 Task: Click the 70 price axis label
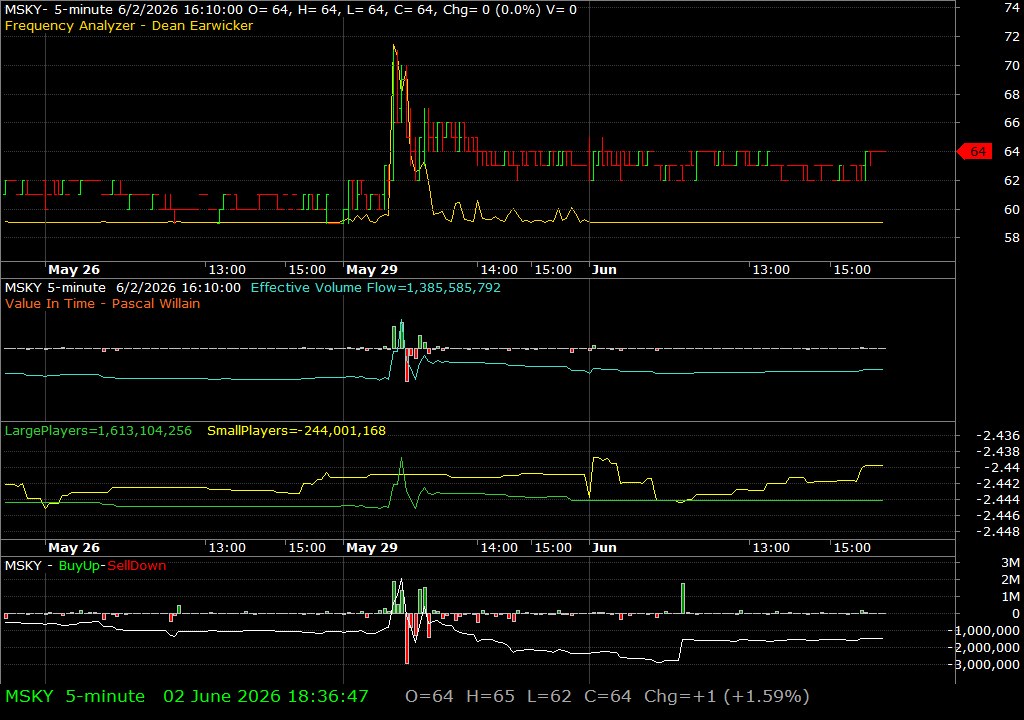[1012, 65]
